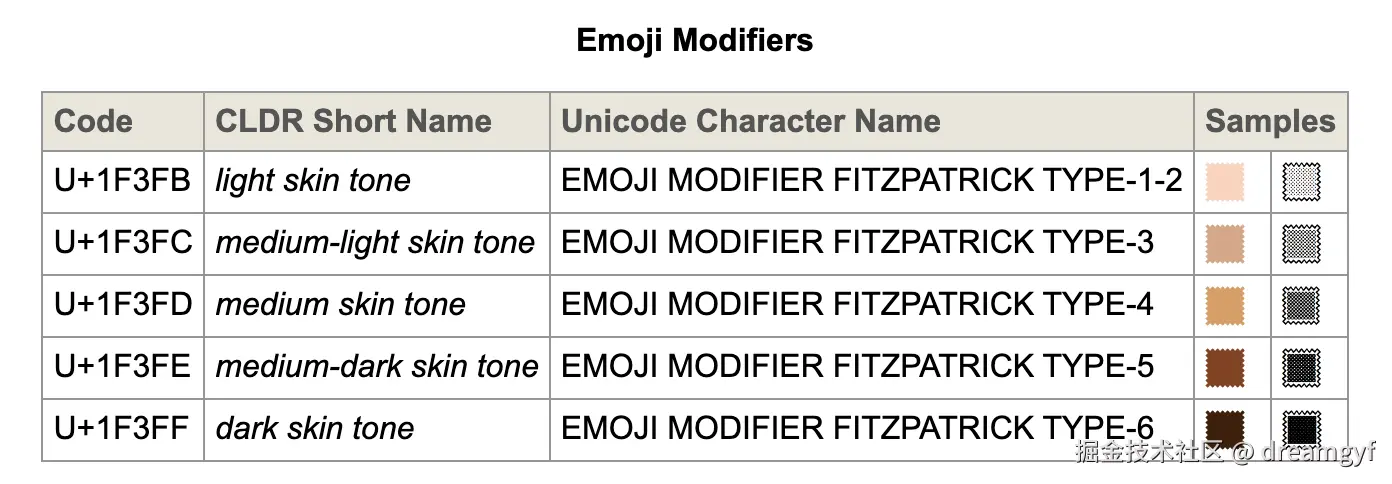
Task: Select the dark skin tone color swatch
Action: [1225, 428]
